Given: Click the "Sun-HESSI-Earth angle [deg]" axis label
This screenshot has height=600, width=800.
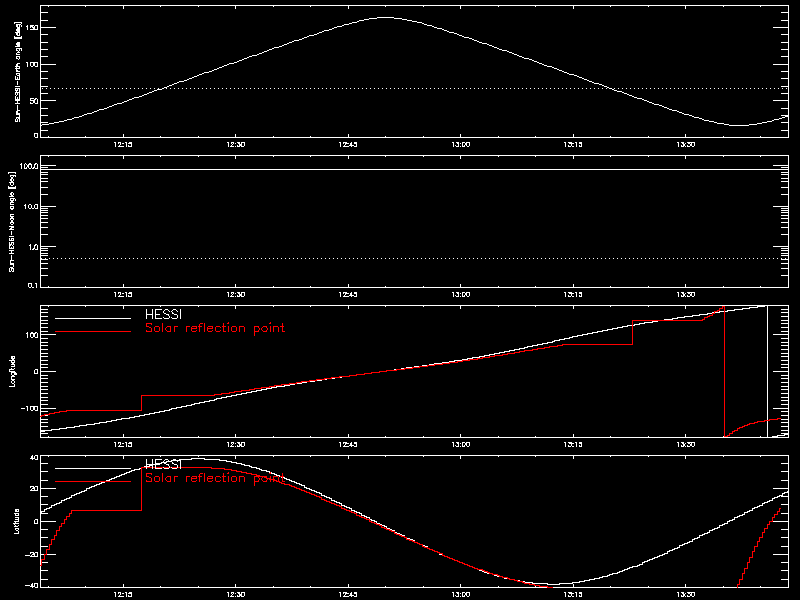Looking at the screenshot, I should (x=18, y=71).
